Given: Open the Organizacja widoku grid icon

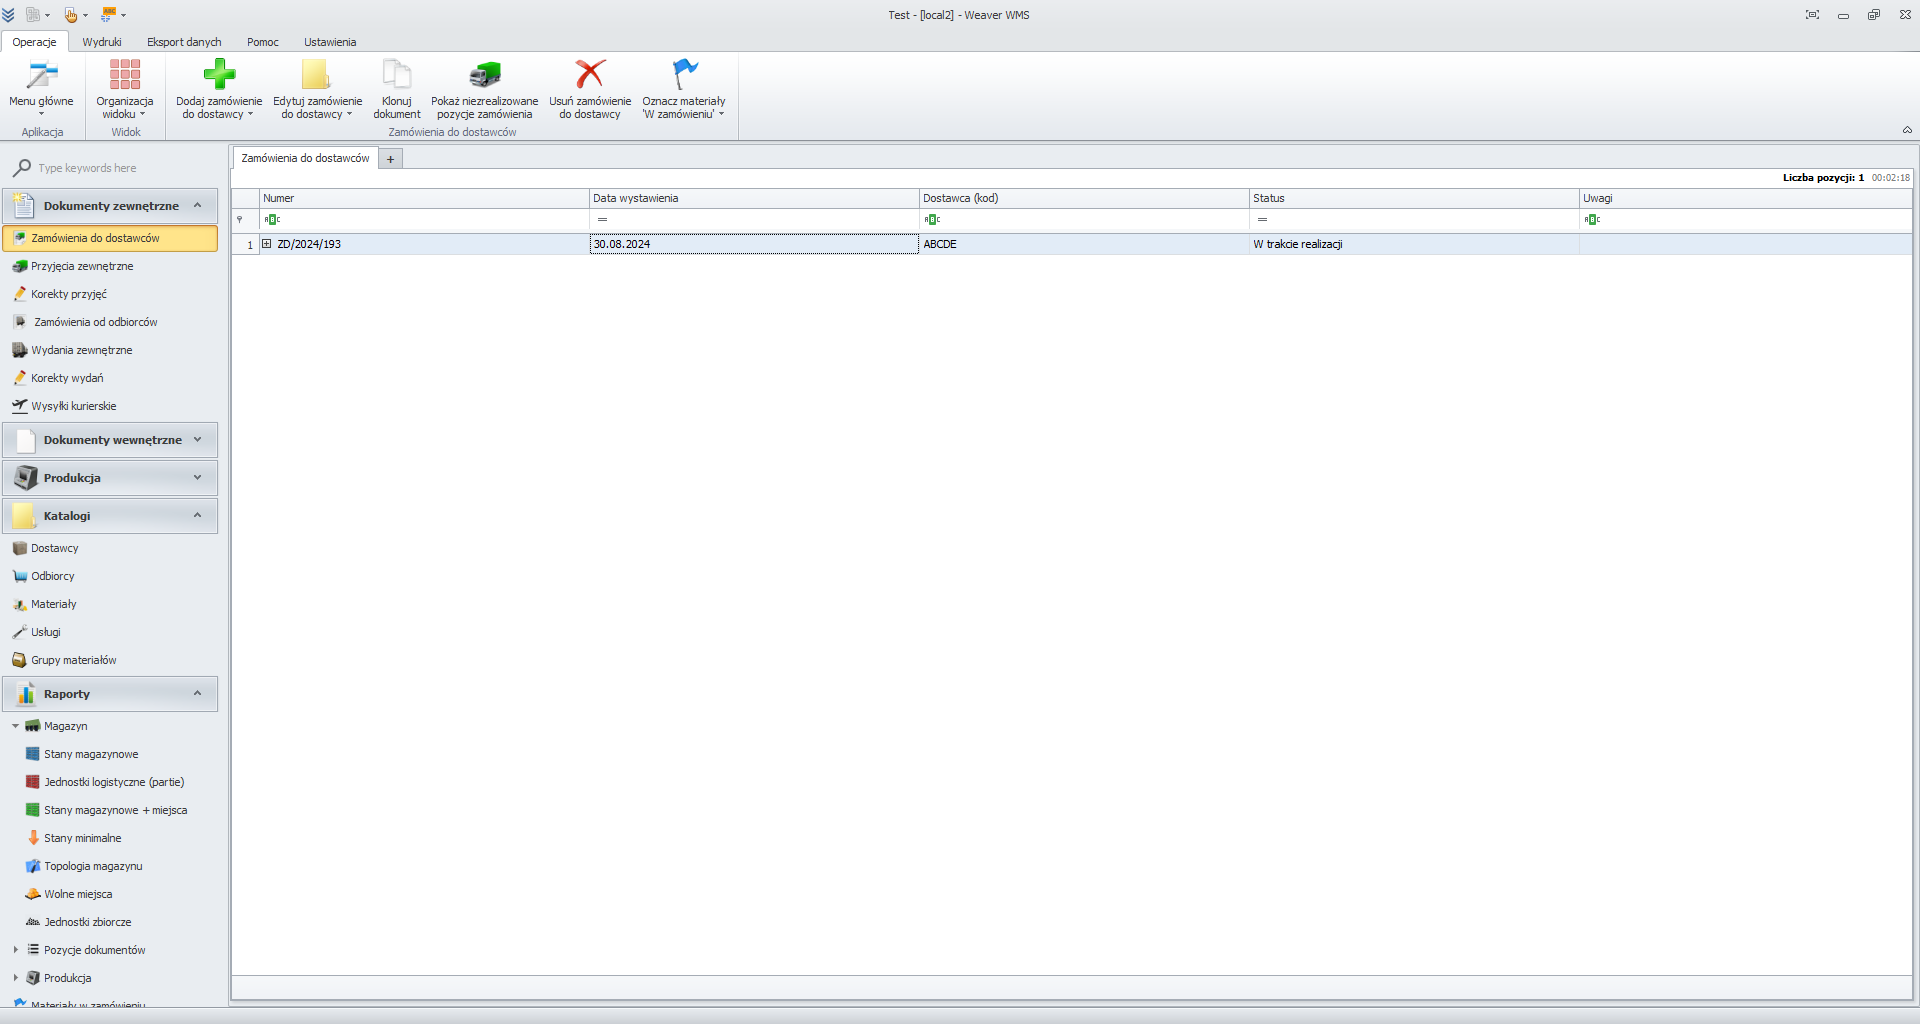Looking at the screenshot, I should pos(125,75).
